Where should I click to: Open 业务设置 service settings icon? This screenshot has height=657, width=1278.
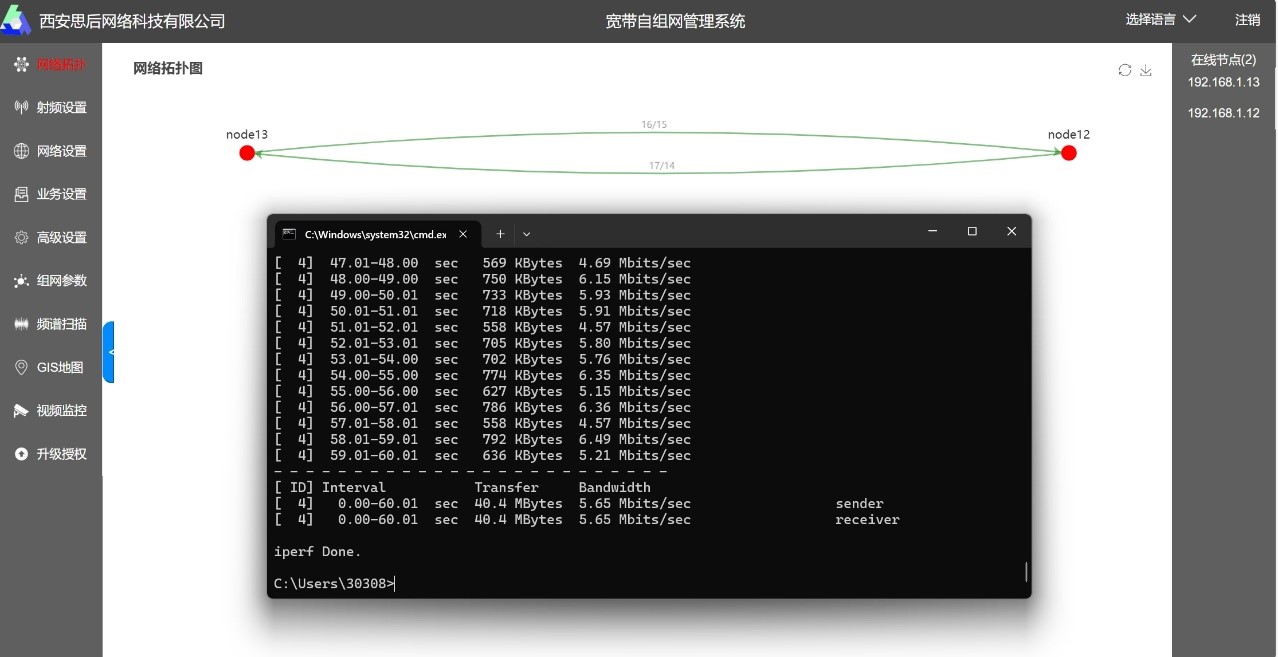click(x=21, y=194)
